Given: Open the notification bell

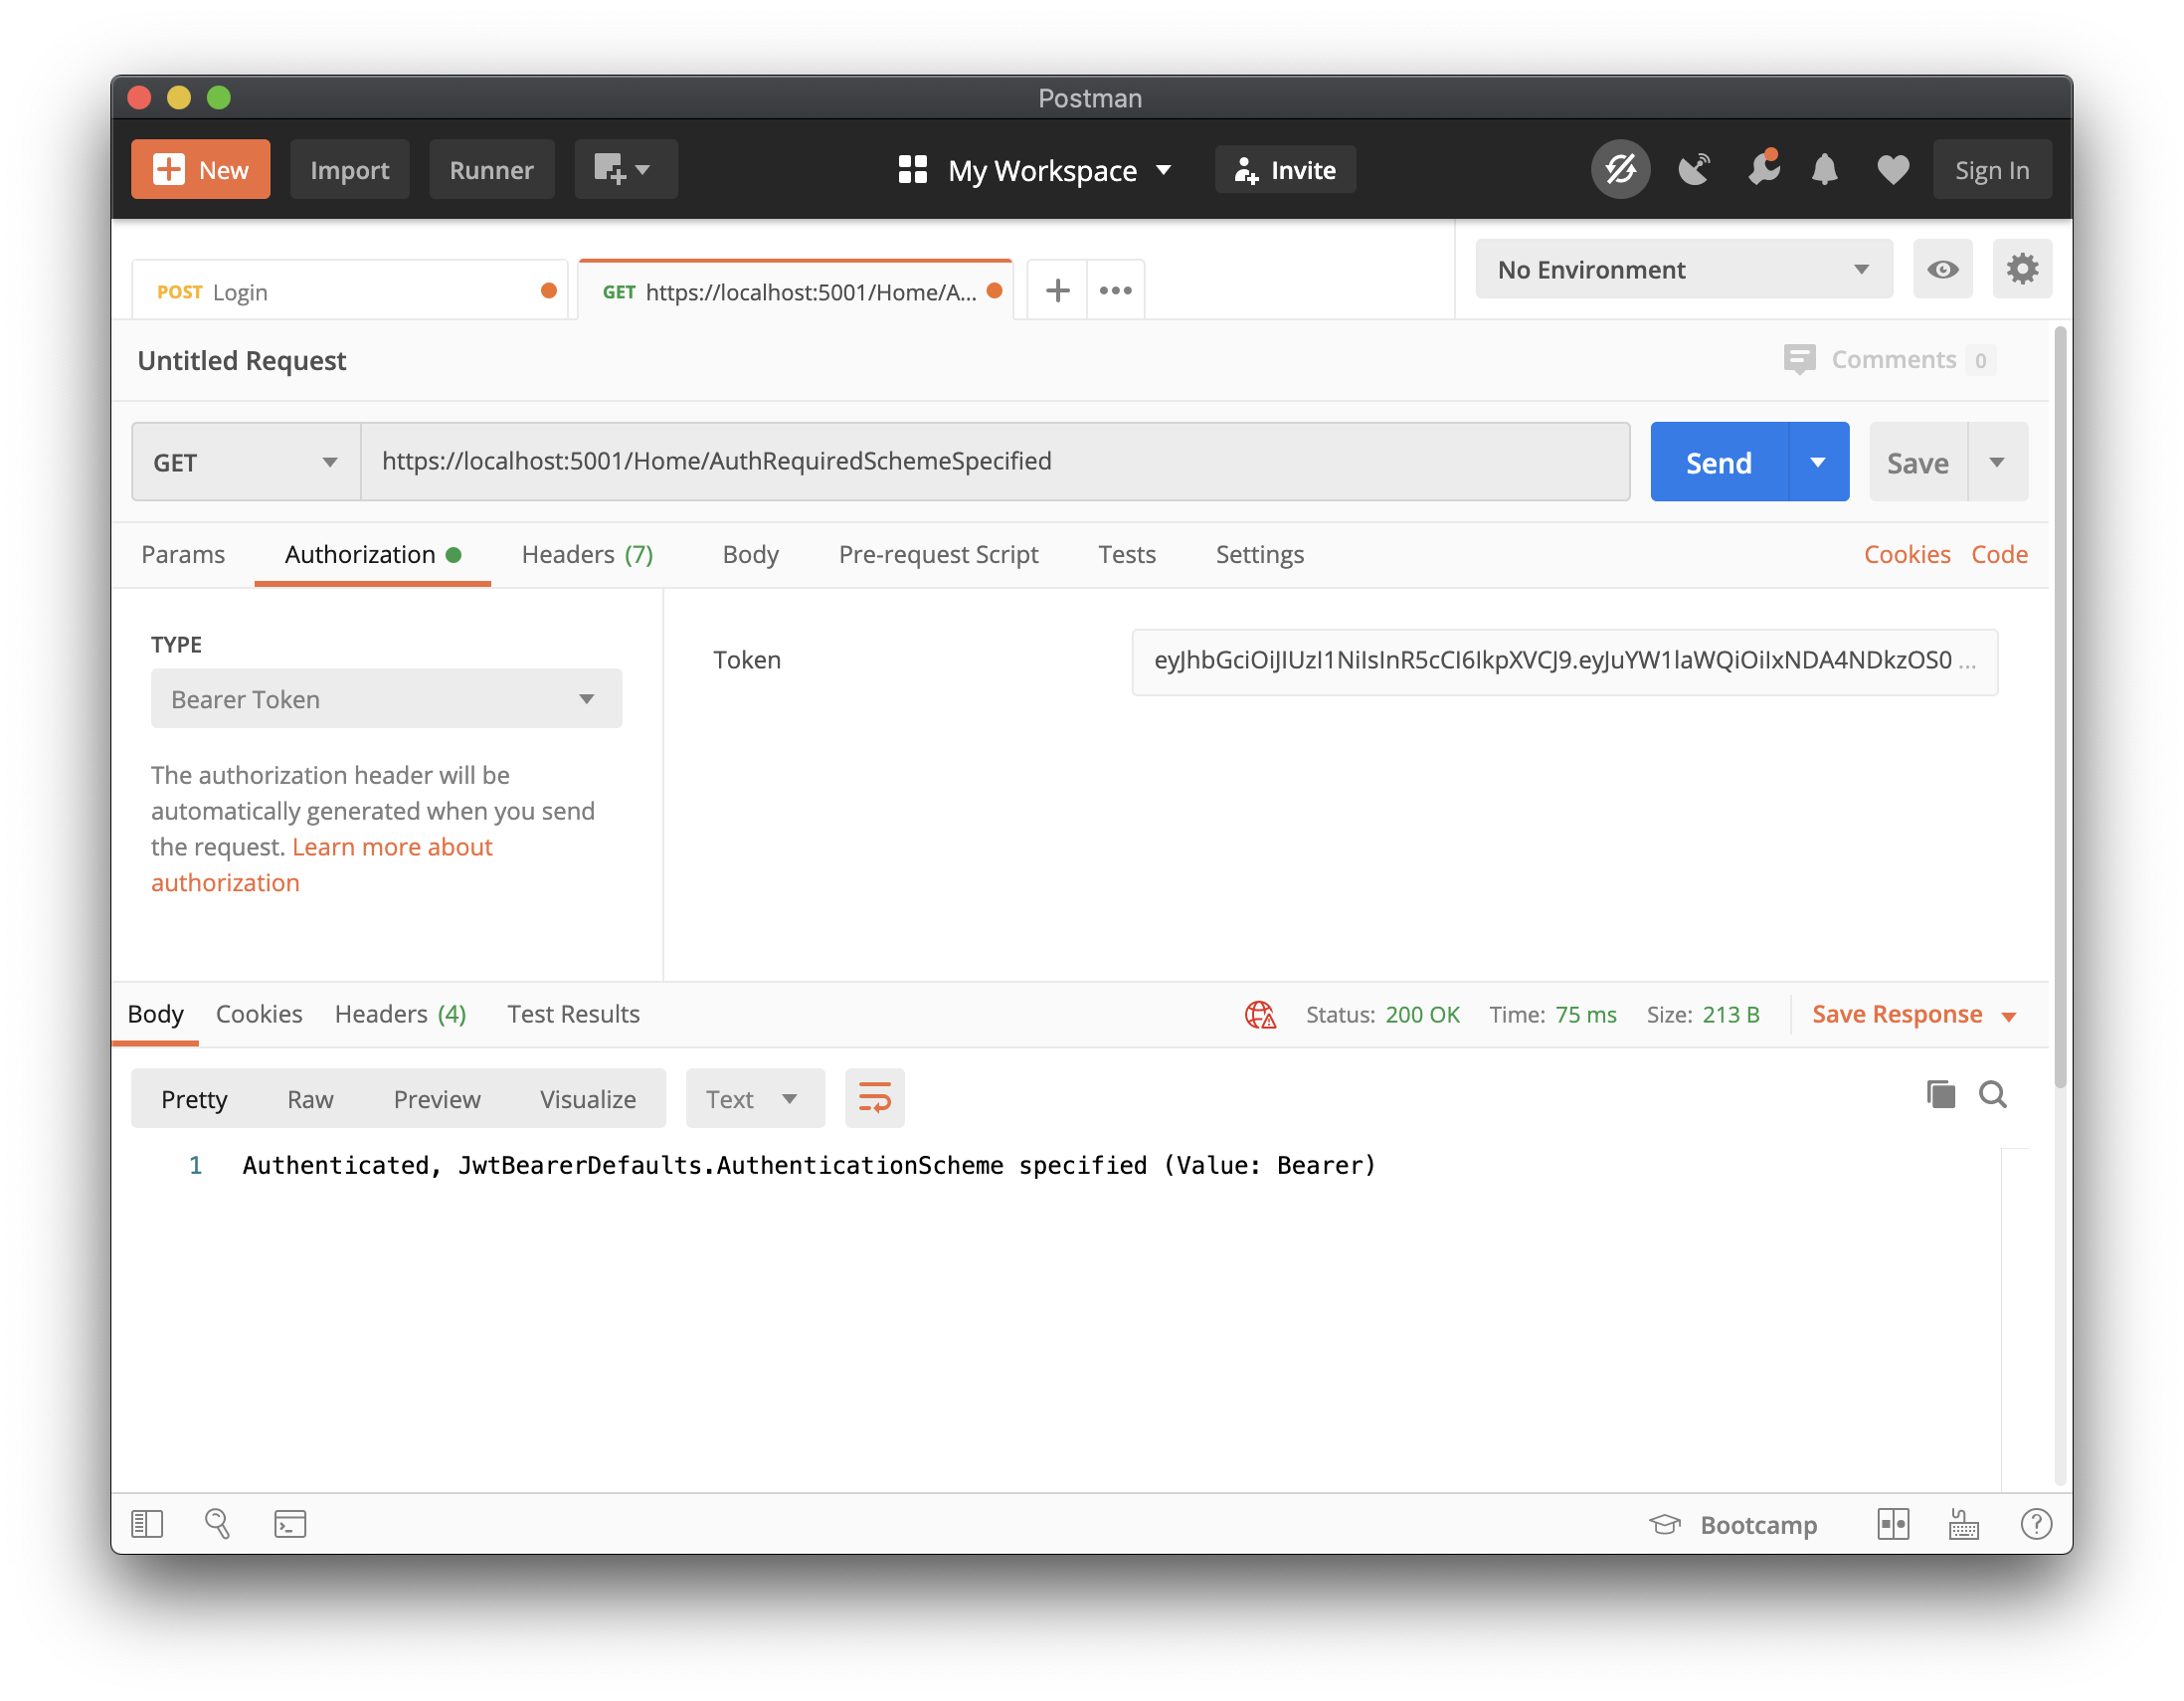Looking at the screenshot, I should [1824, 169].
